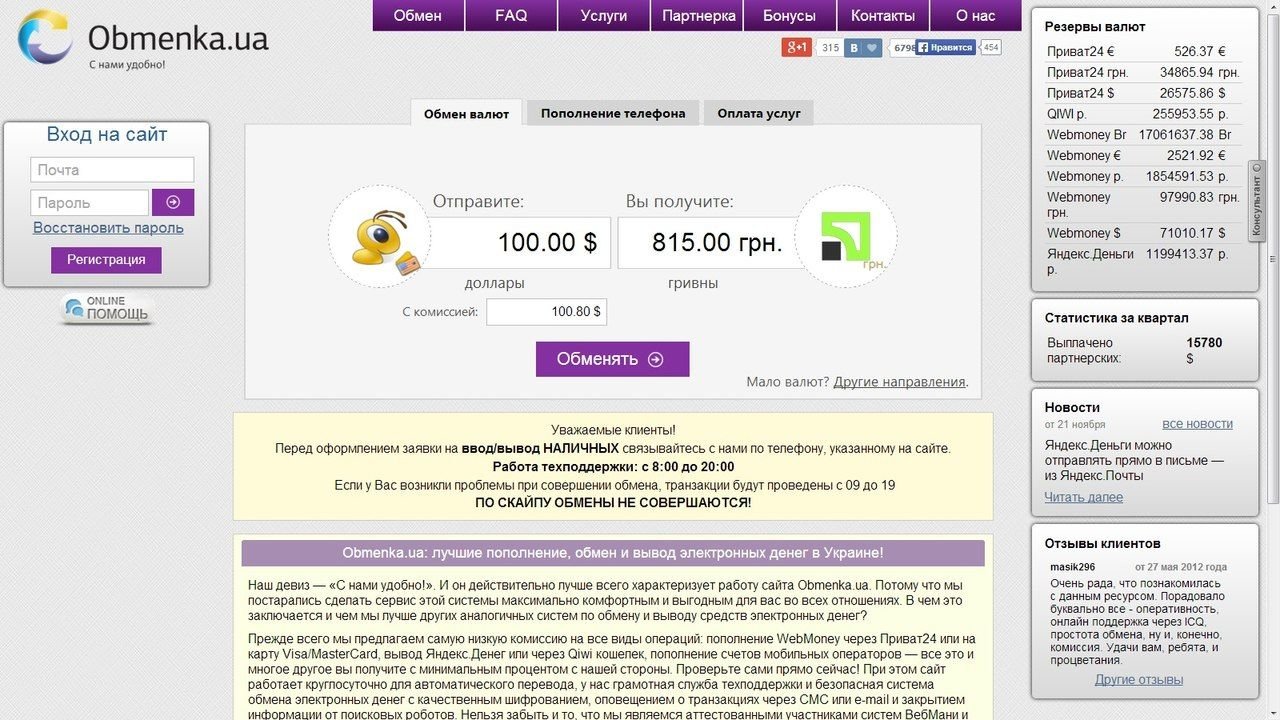Focus the Почта email field
The height and width of the screenshot is (720, 1280).
point(112,170)
